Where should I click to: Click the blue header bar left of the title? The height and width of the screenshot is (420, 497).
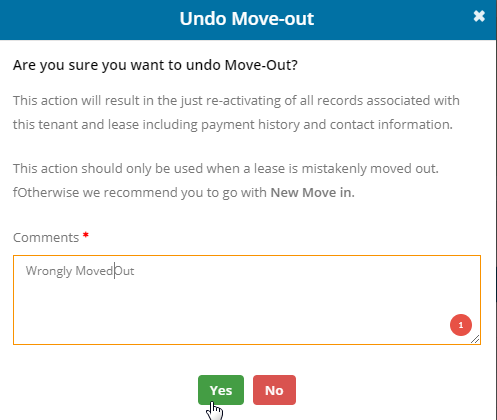coord(87,19)
